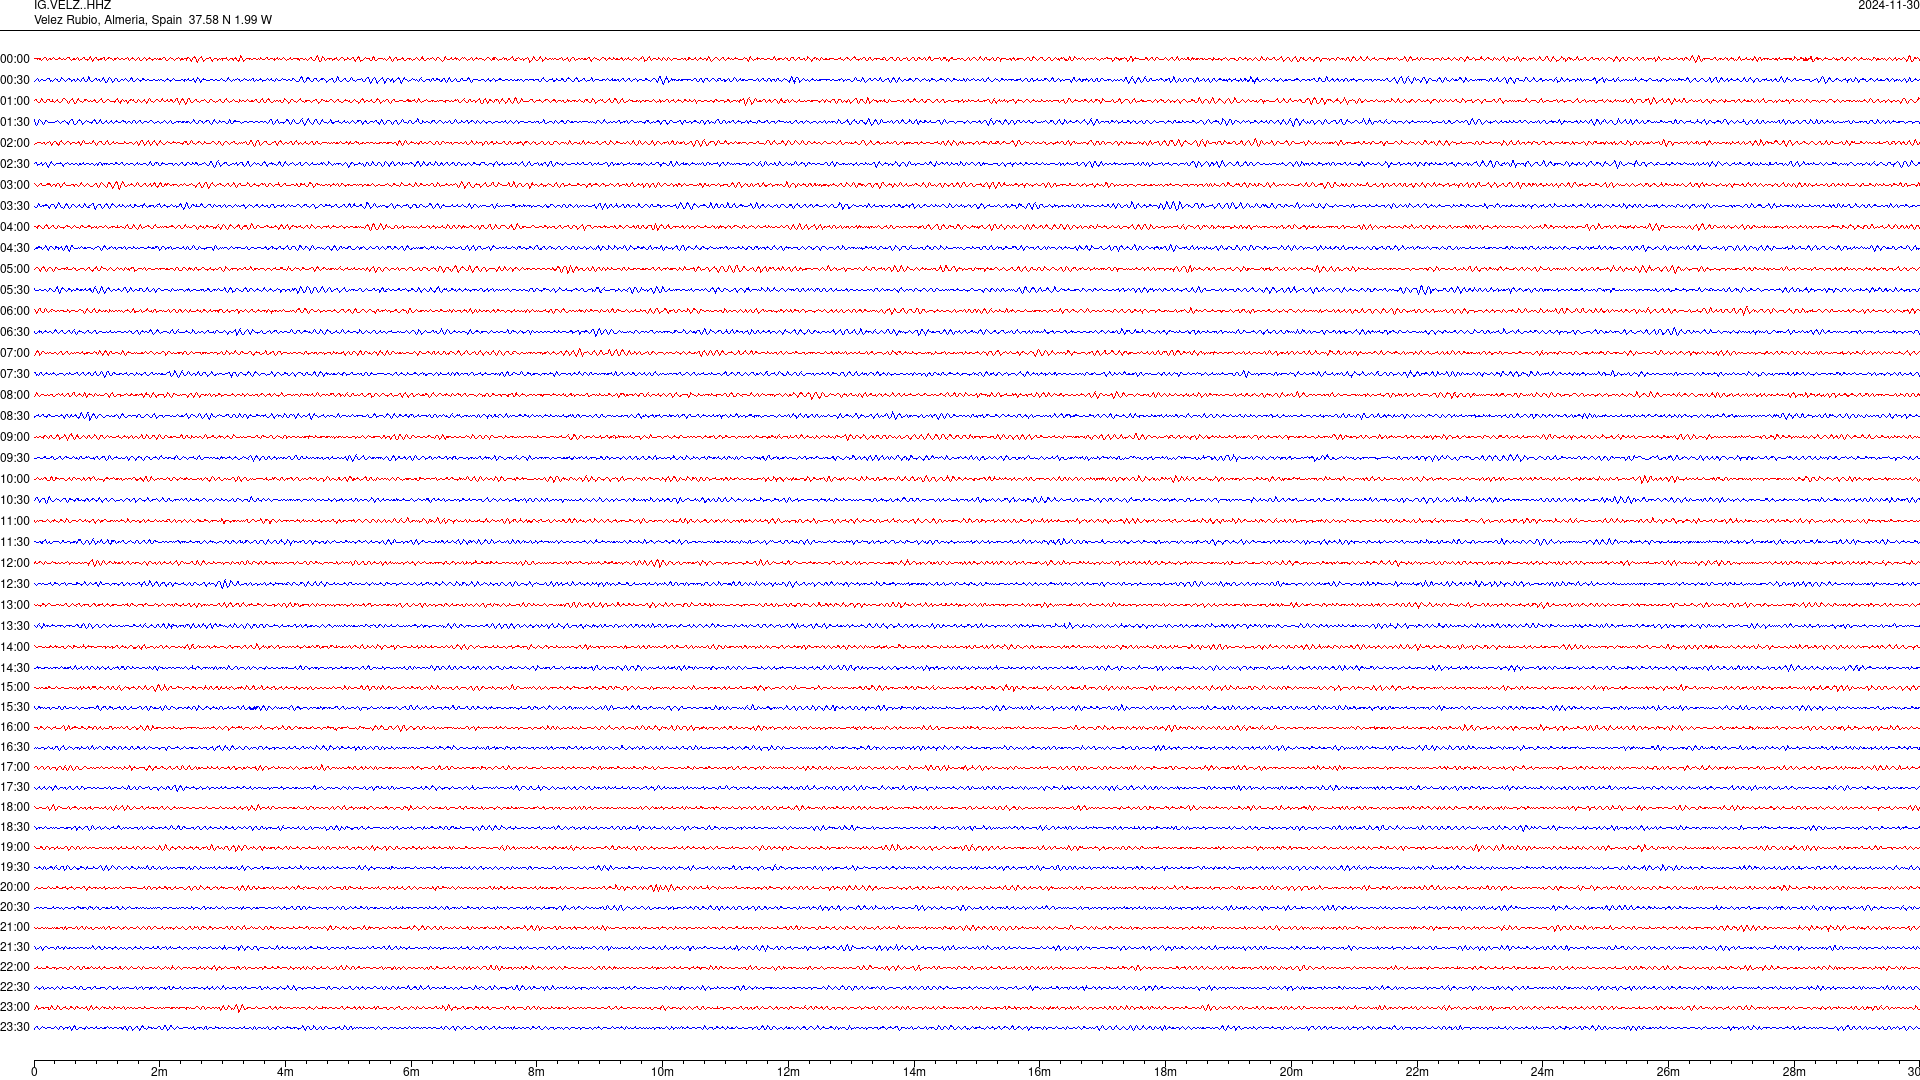Select the 03:00 trace label
This screenshot has height=1080, width=1920.
[15, 185]
